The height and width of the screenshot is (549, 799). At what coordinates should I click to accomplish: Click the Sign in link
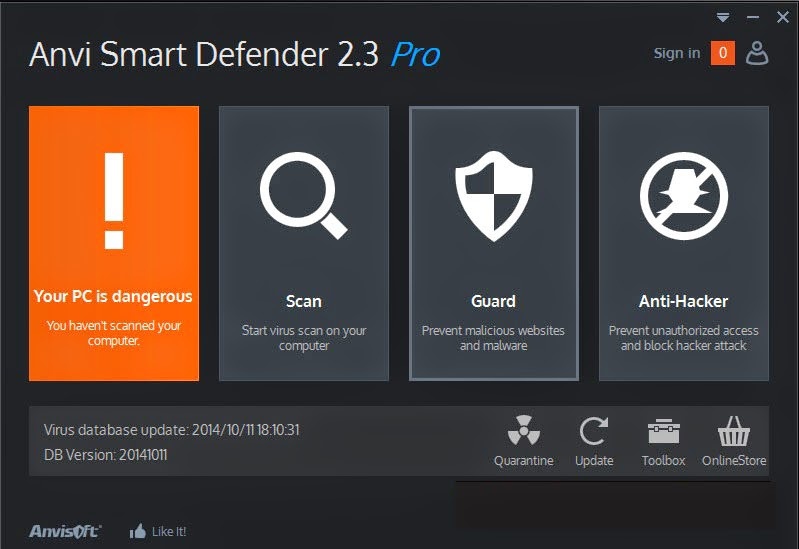(x=677, y=53)
